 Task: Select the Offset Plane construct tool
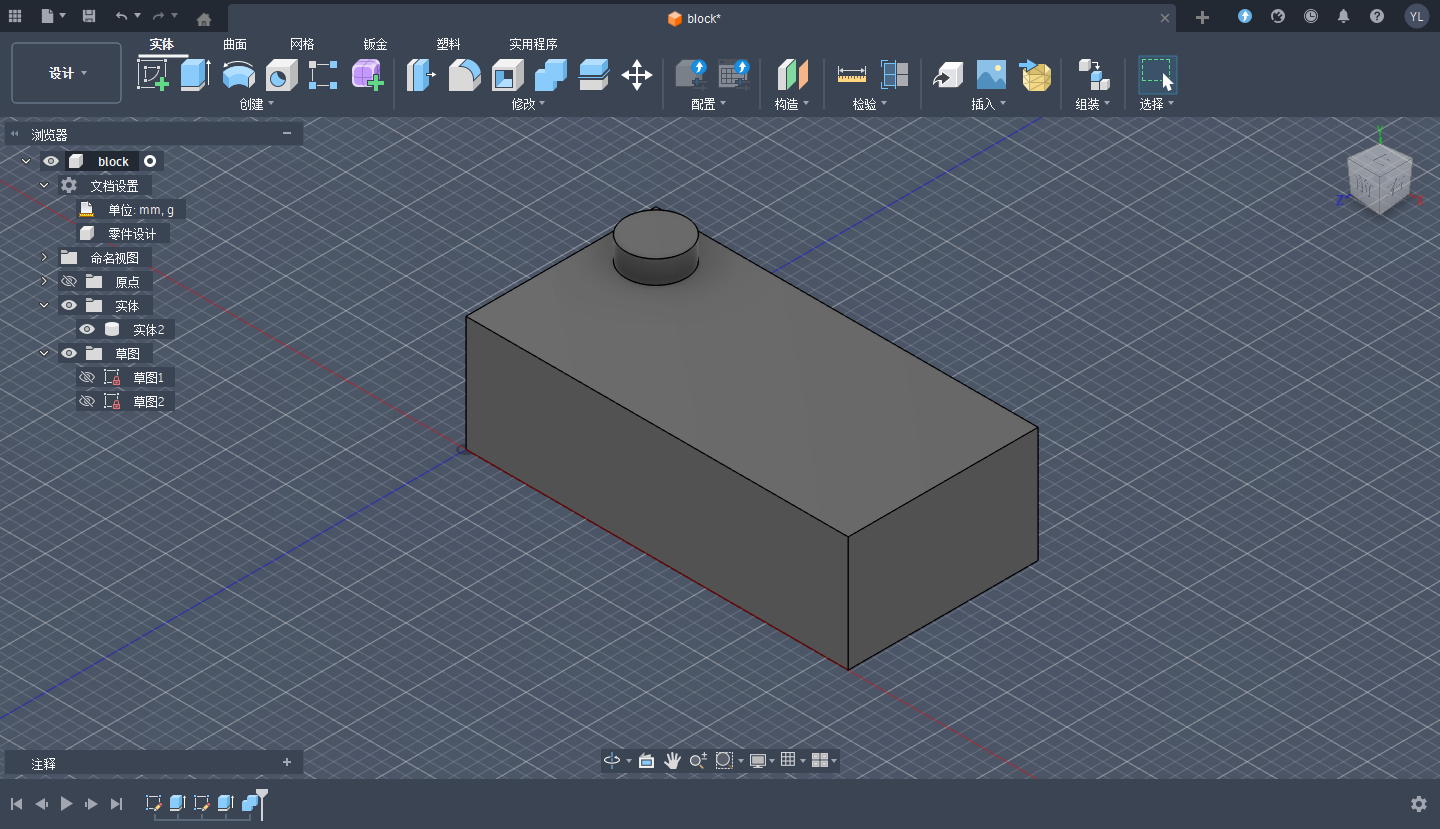(x=792, y=75)
